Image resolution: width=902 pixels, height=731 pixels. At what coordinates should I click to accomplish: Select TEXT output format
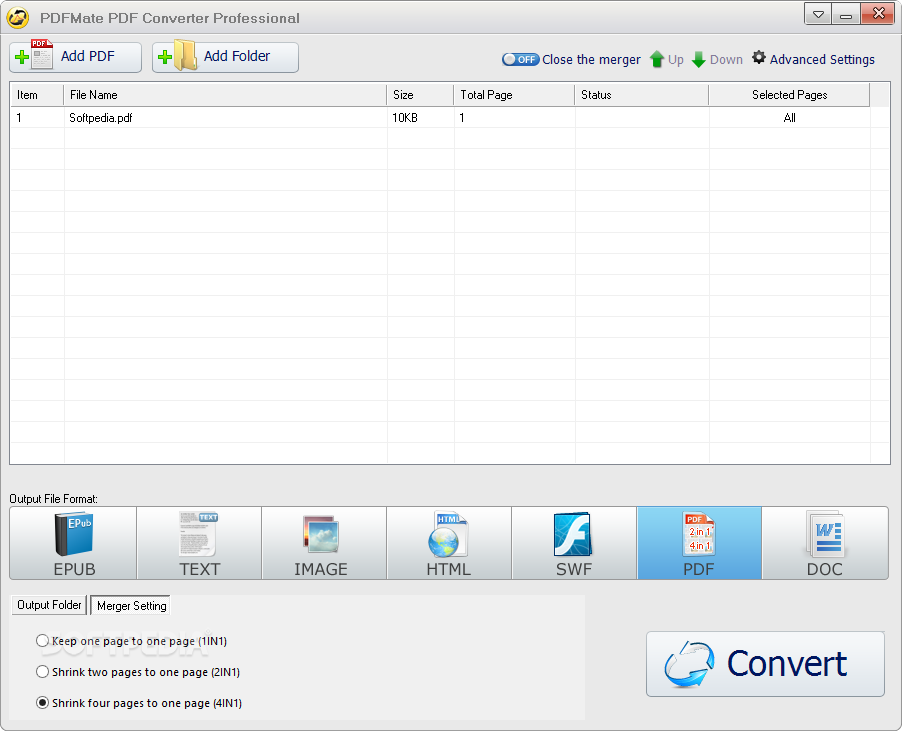click(199, 543)
